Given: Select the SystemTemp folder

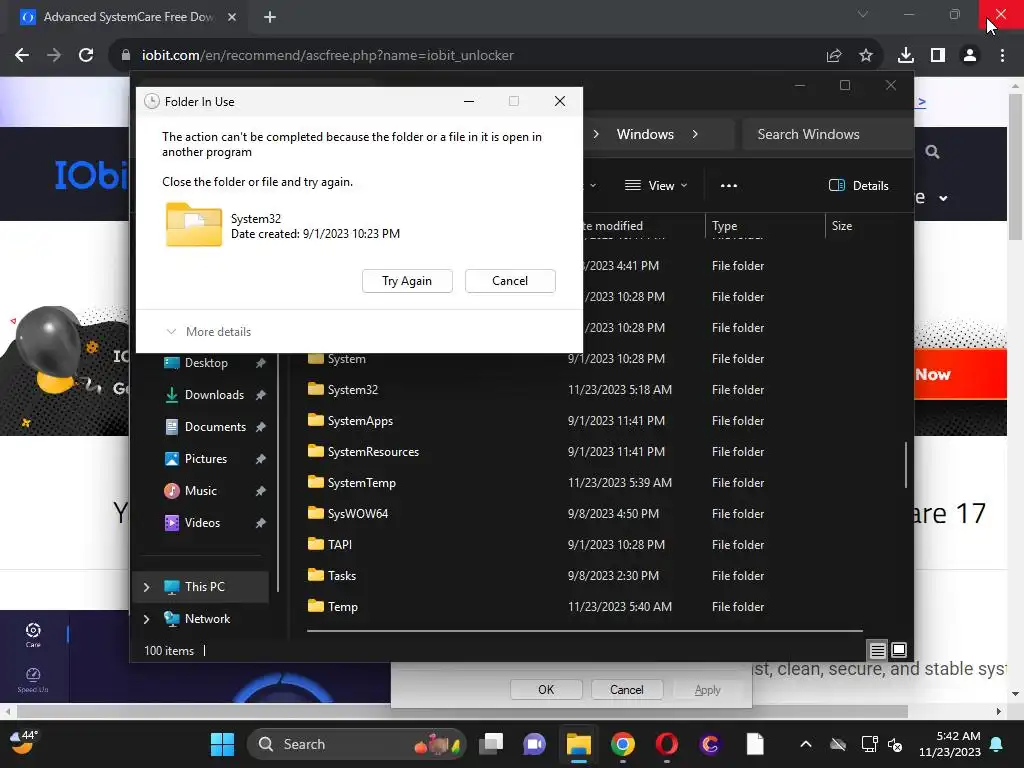Looking at the screenshot, I should [x=584, y=483].
